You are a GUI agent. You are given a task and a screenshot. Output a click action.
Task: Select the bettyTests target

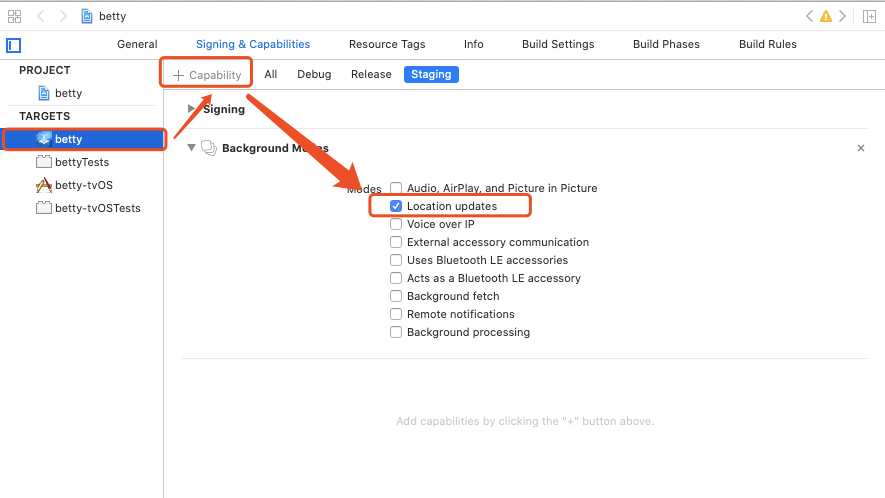[x=81, y=162]
